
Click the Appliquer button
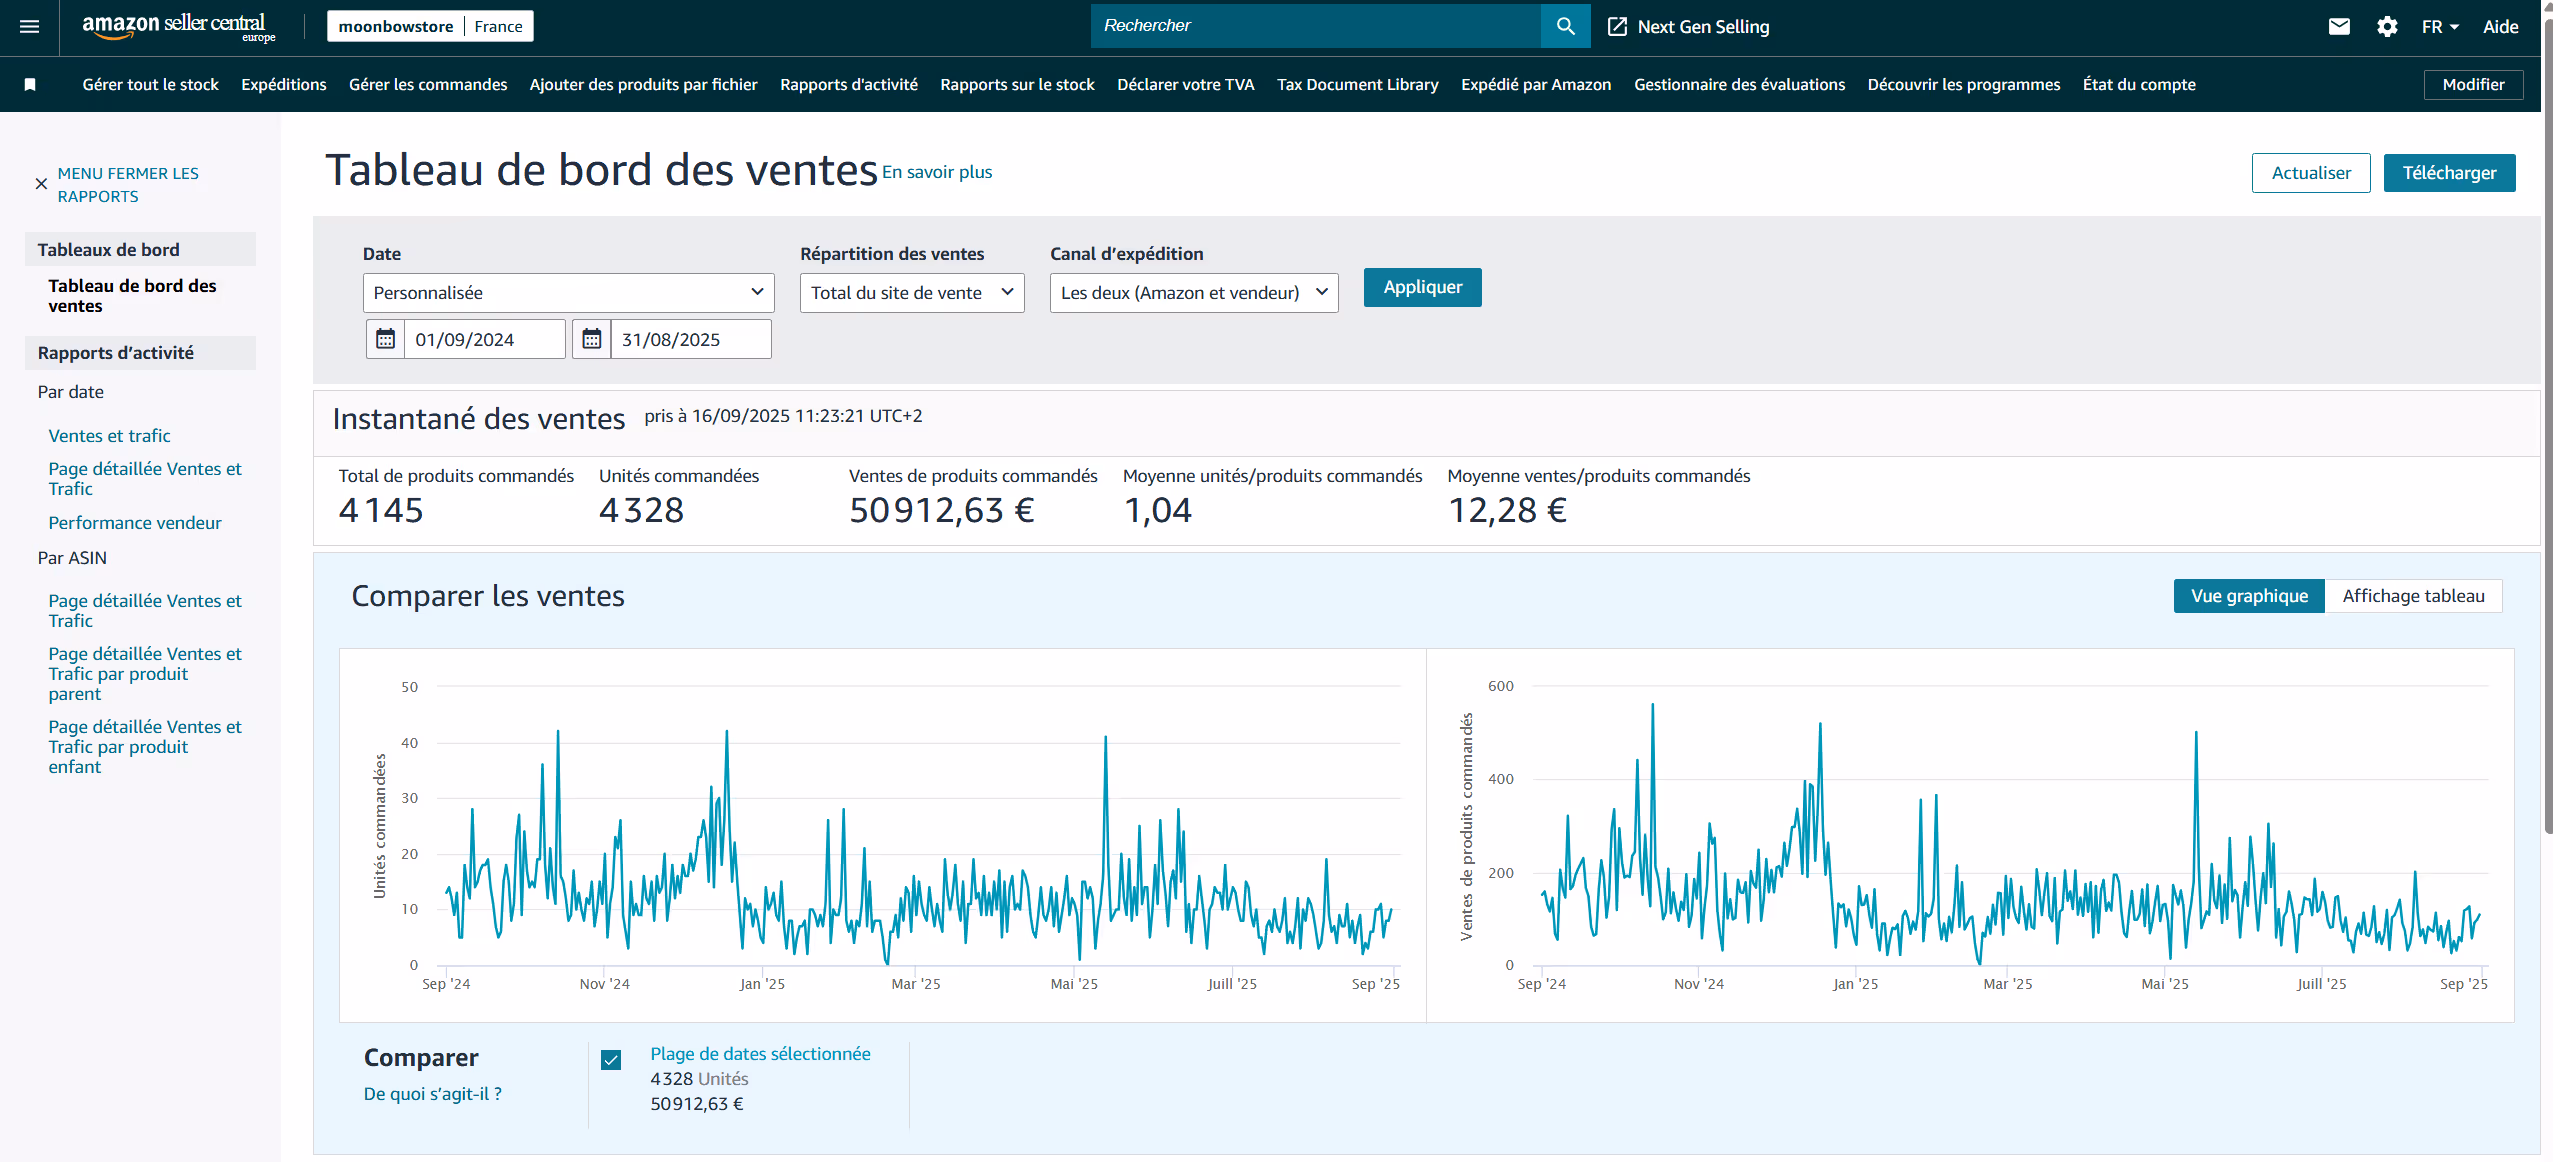pos(1421,288)
